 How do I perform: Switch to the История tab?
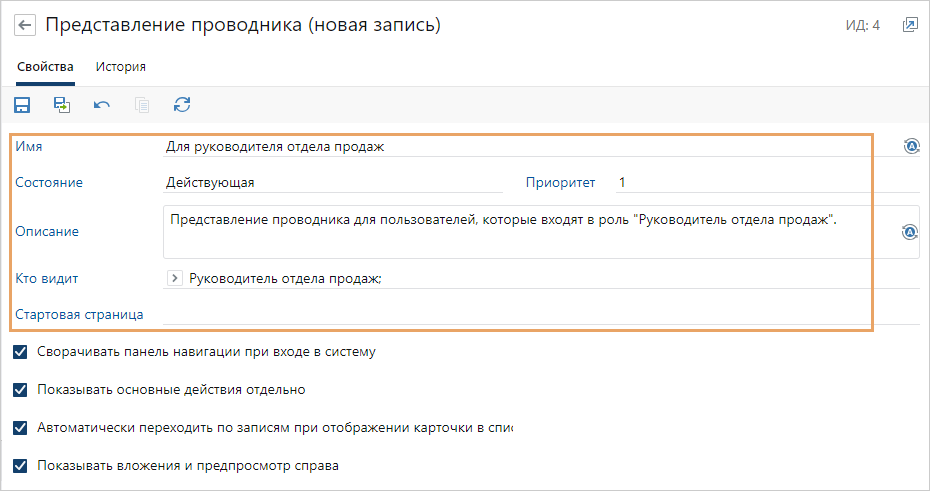(121, 67)
